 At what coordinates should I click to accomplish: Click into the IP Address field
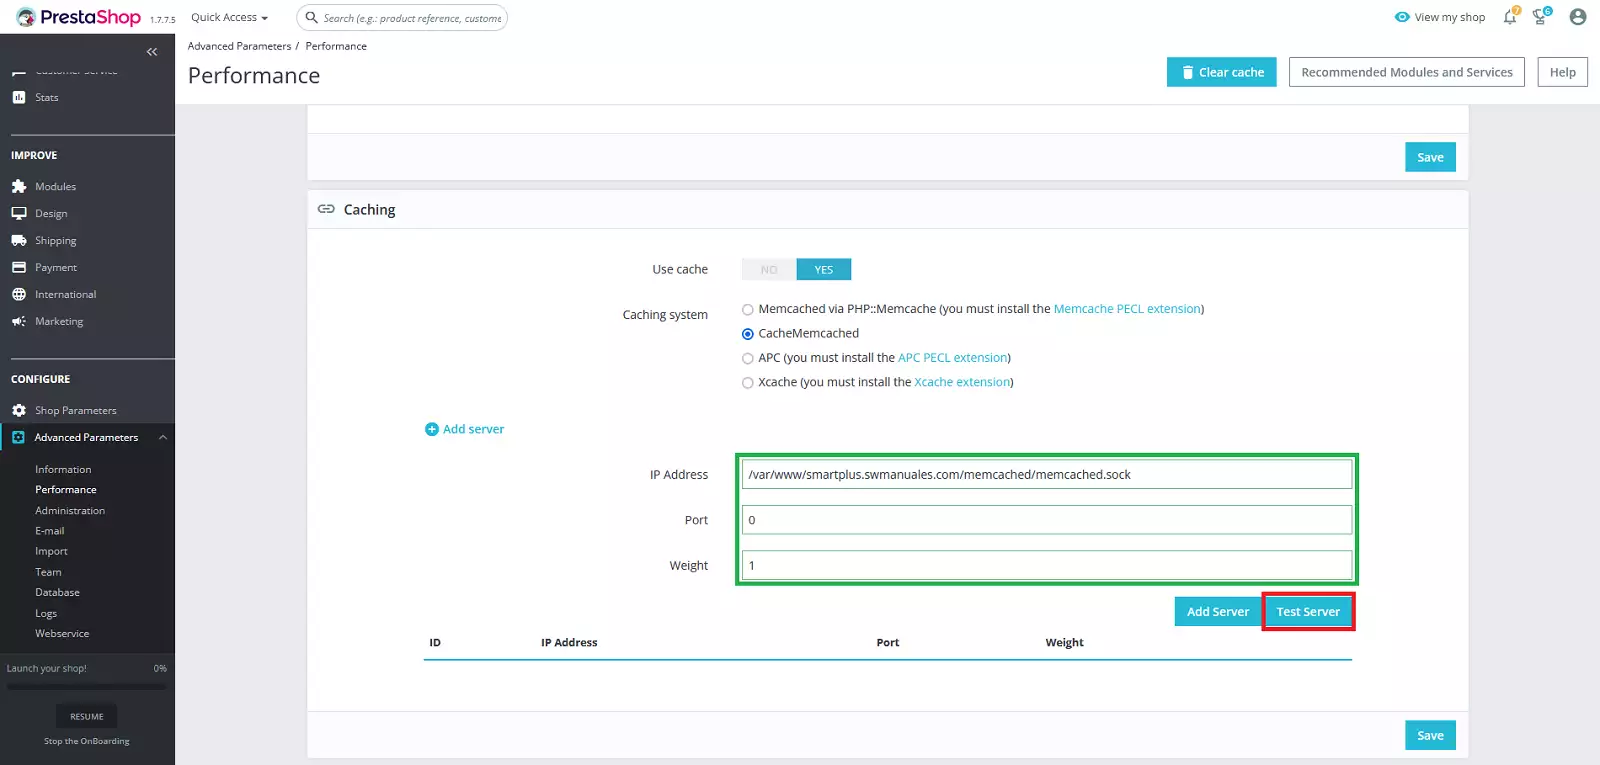click(1046, 475)
